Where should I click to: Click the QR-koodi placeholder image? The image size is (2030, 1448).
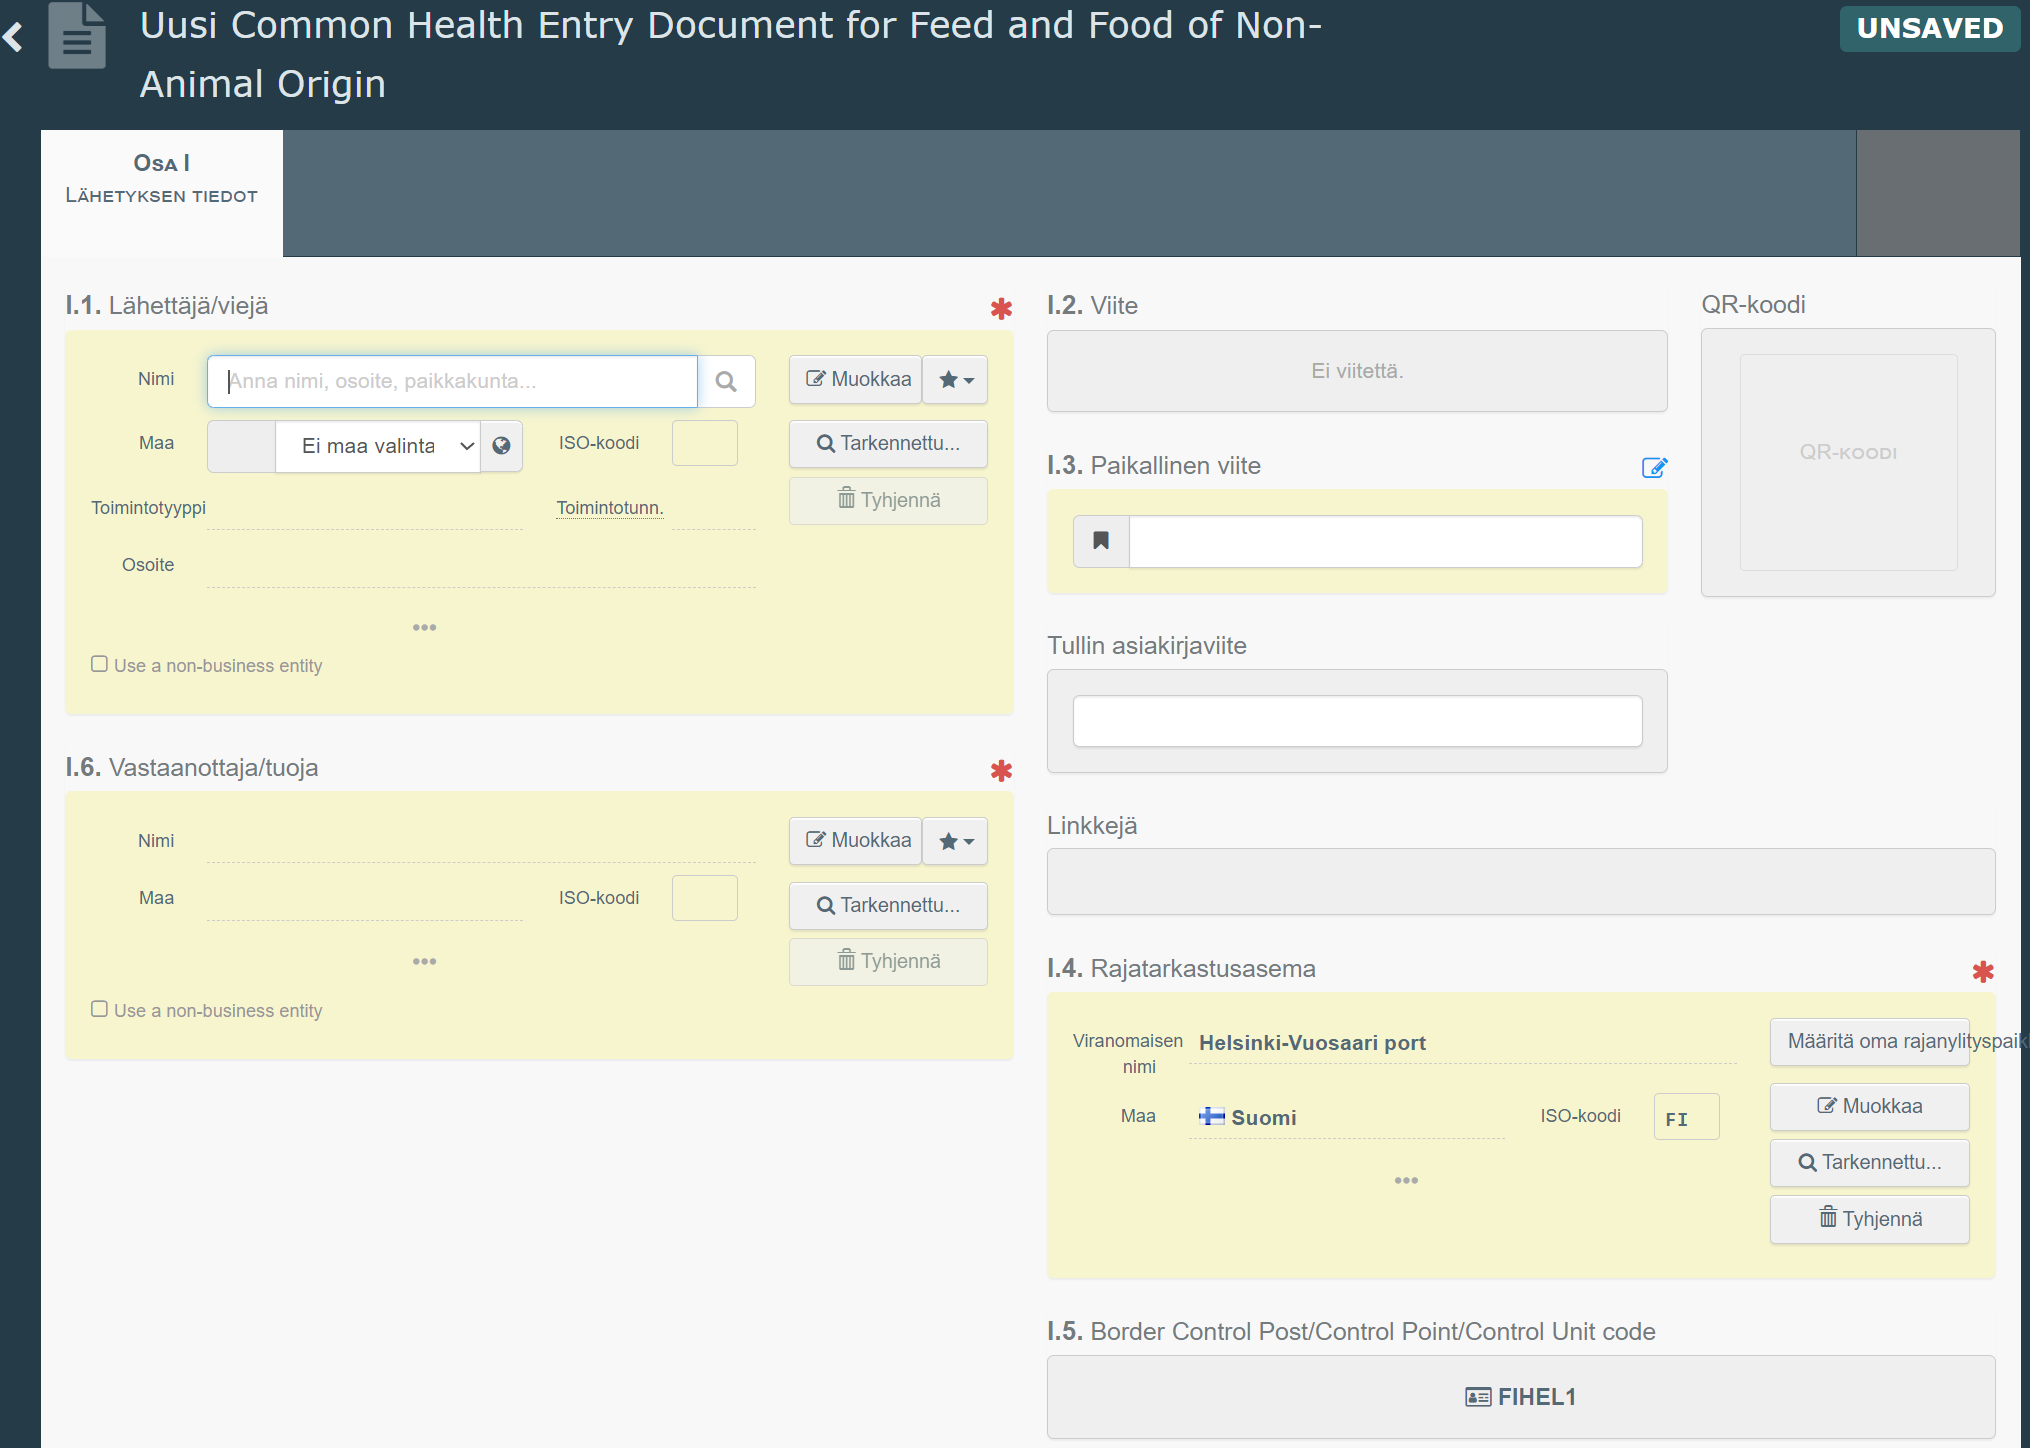pos(1848,462)
